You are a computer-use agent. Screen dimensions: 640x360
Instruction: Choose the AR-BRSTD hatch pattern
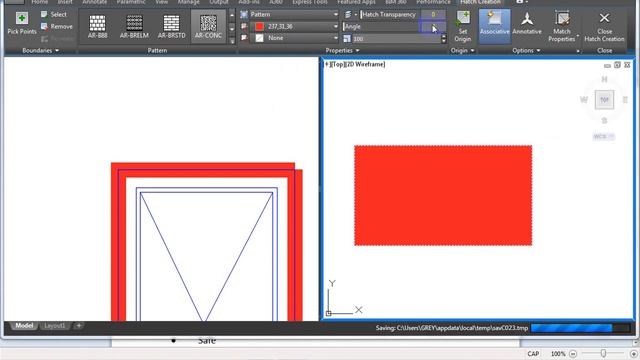(x=171, y=27)
